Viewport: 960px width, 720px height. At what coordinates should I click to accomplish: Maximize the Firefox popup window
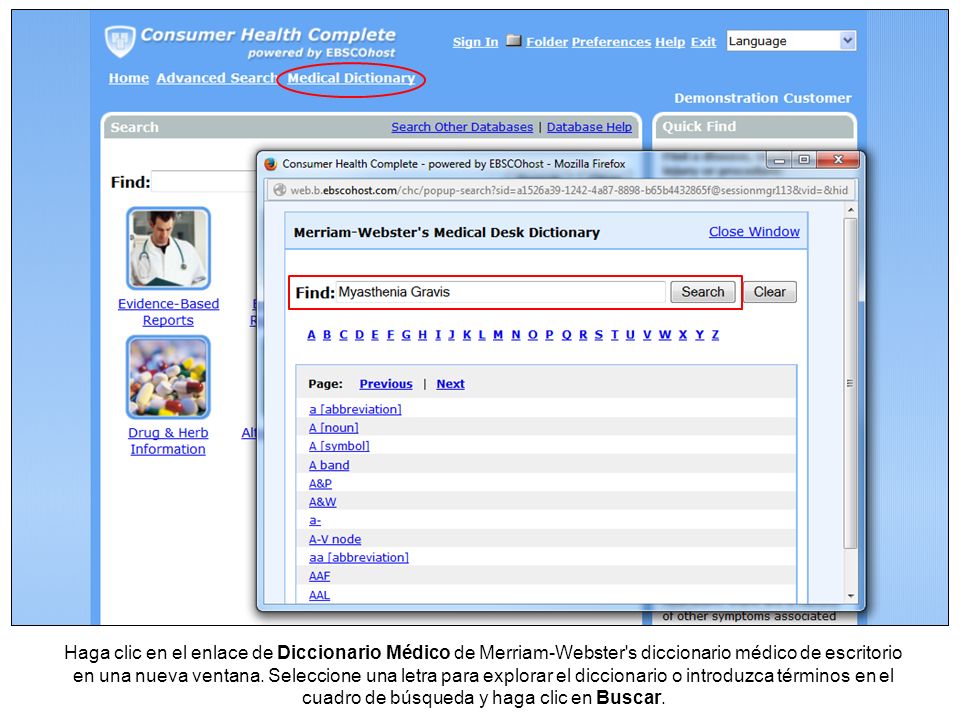pos(803,160)
